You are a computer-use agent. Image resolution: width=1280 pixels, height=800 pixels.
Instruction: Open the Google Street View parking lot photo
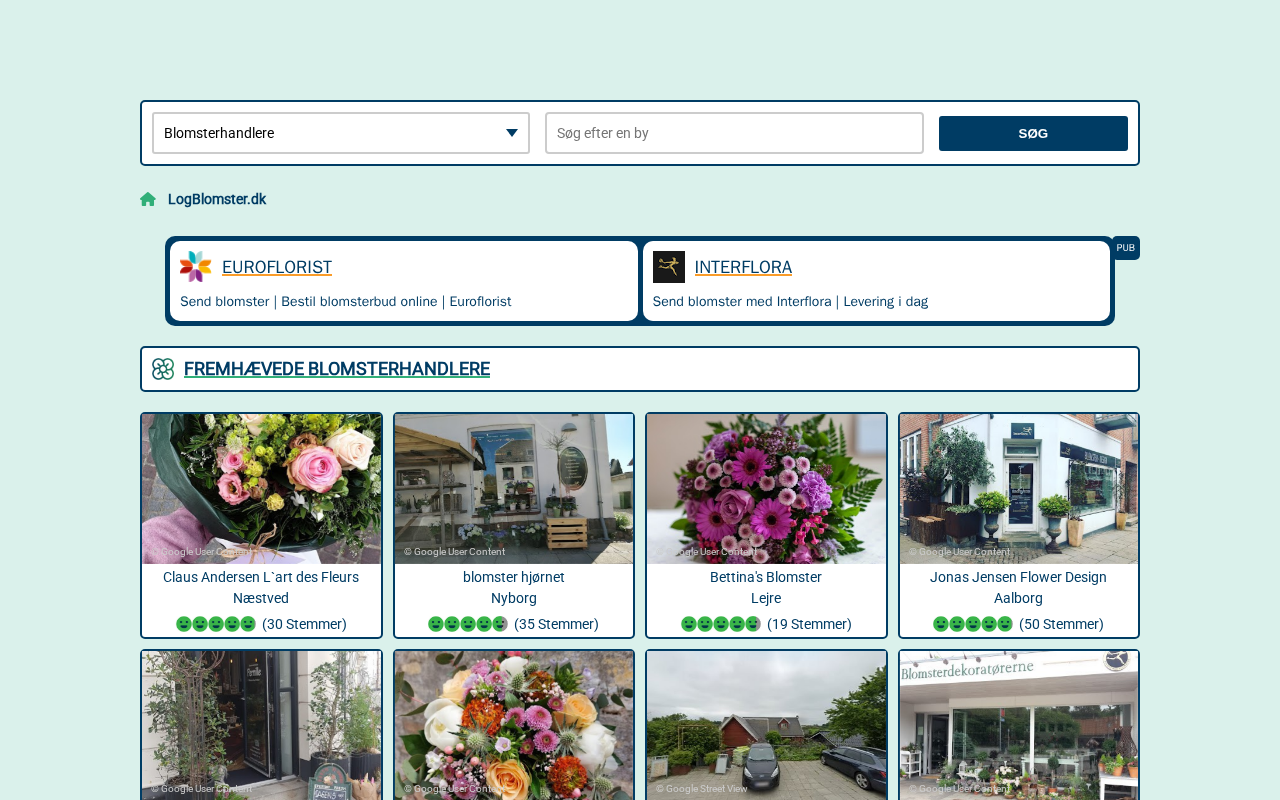tap(766, 726)
